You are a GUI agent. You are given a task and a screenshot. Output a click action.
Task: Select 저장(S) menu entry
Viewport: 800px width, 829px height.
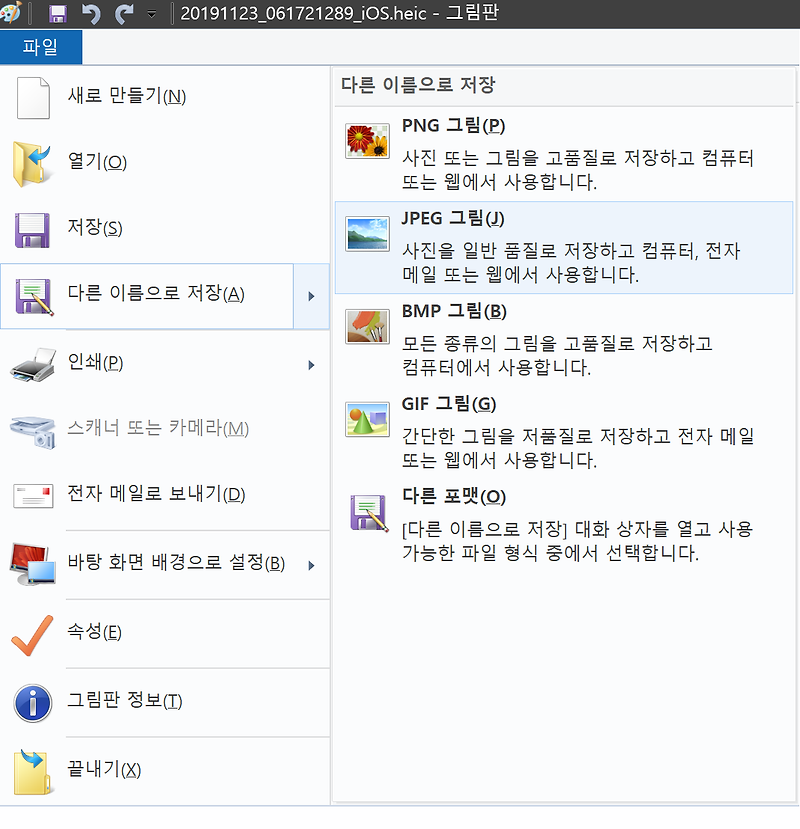tap(165, 228)
